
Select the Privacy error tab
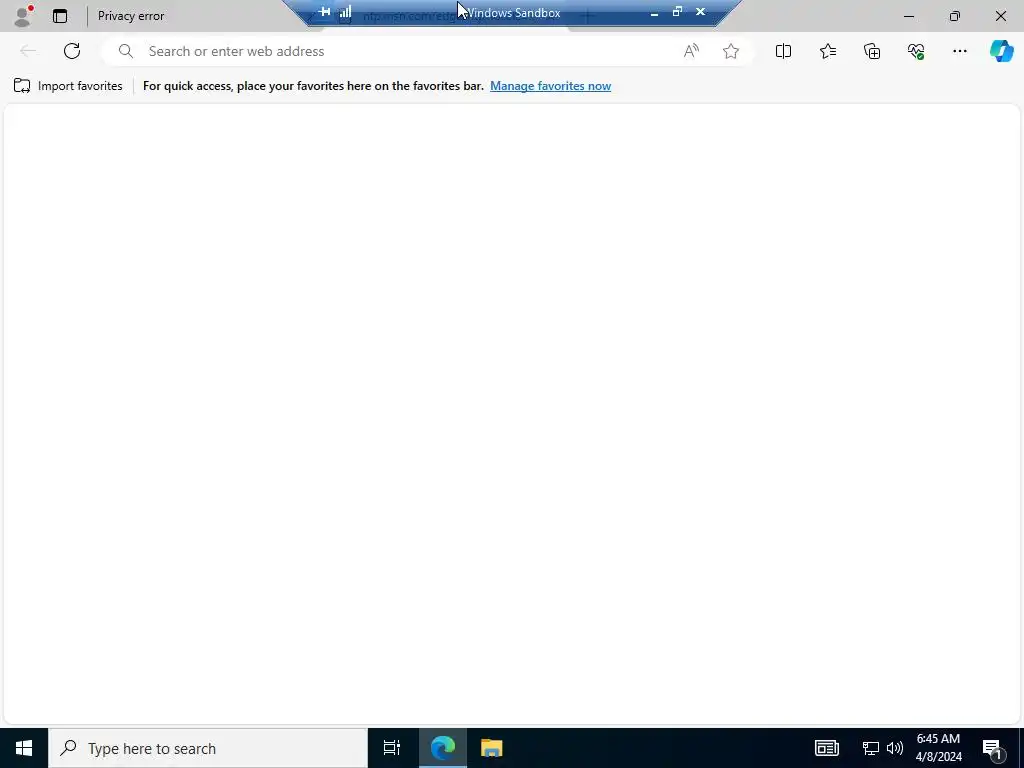[x=131, y=16]
